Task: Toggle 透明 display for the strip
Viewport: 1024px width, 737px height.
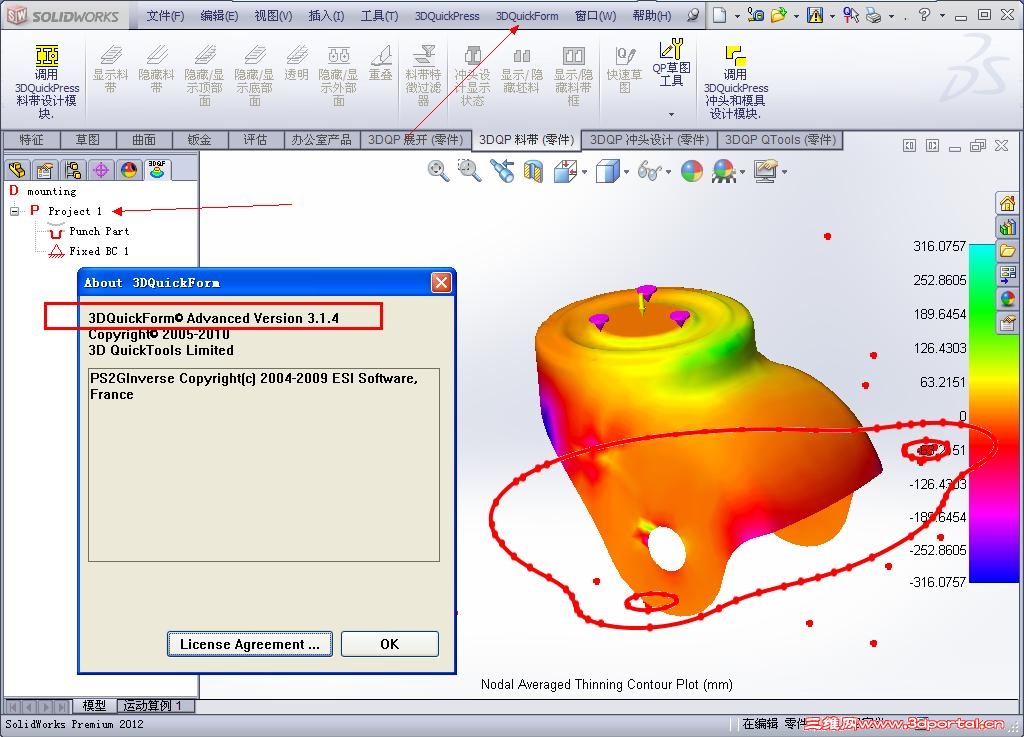Action: [297, 60]
